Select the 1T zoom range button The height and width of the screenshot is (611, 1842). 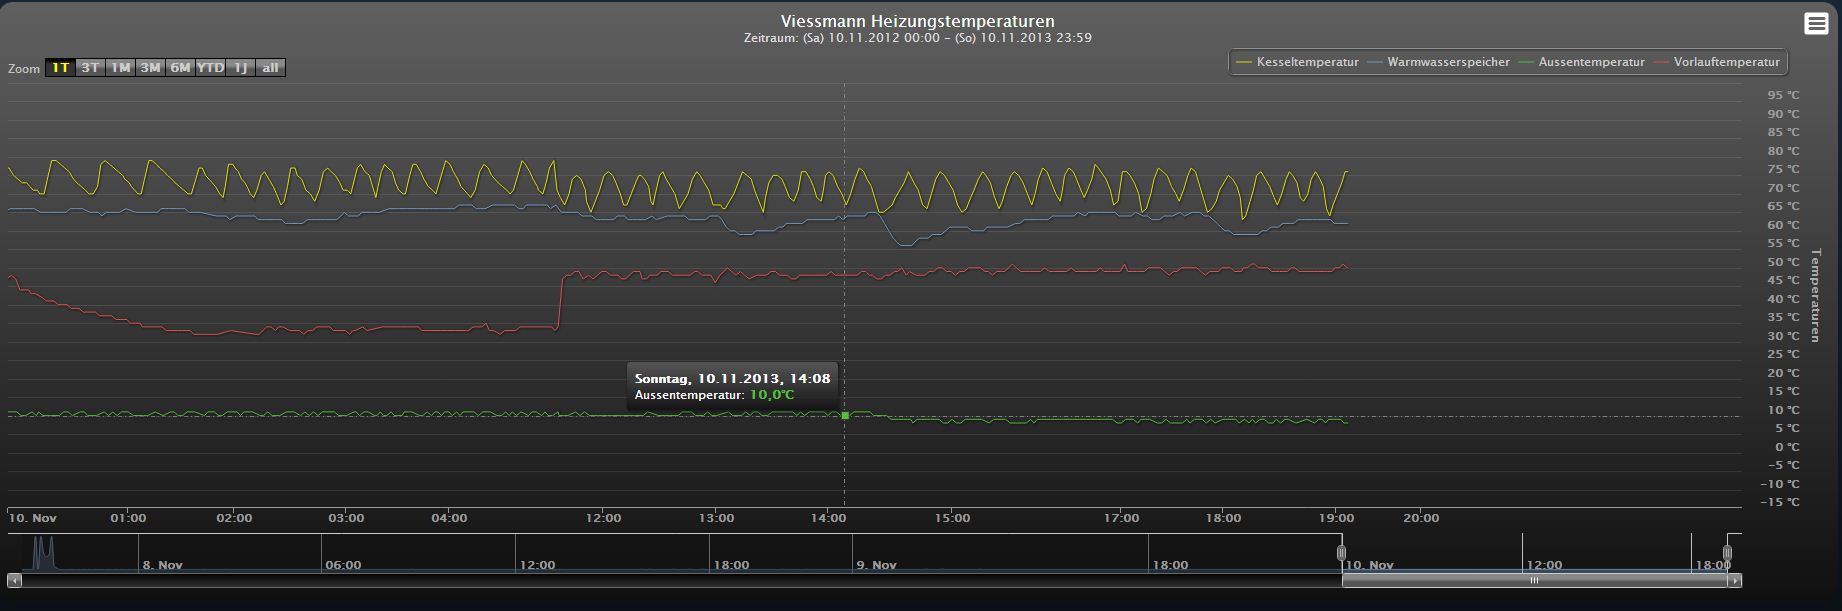[x=61, y=67]
